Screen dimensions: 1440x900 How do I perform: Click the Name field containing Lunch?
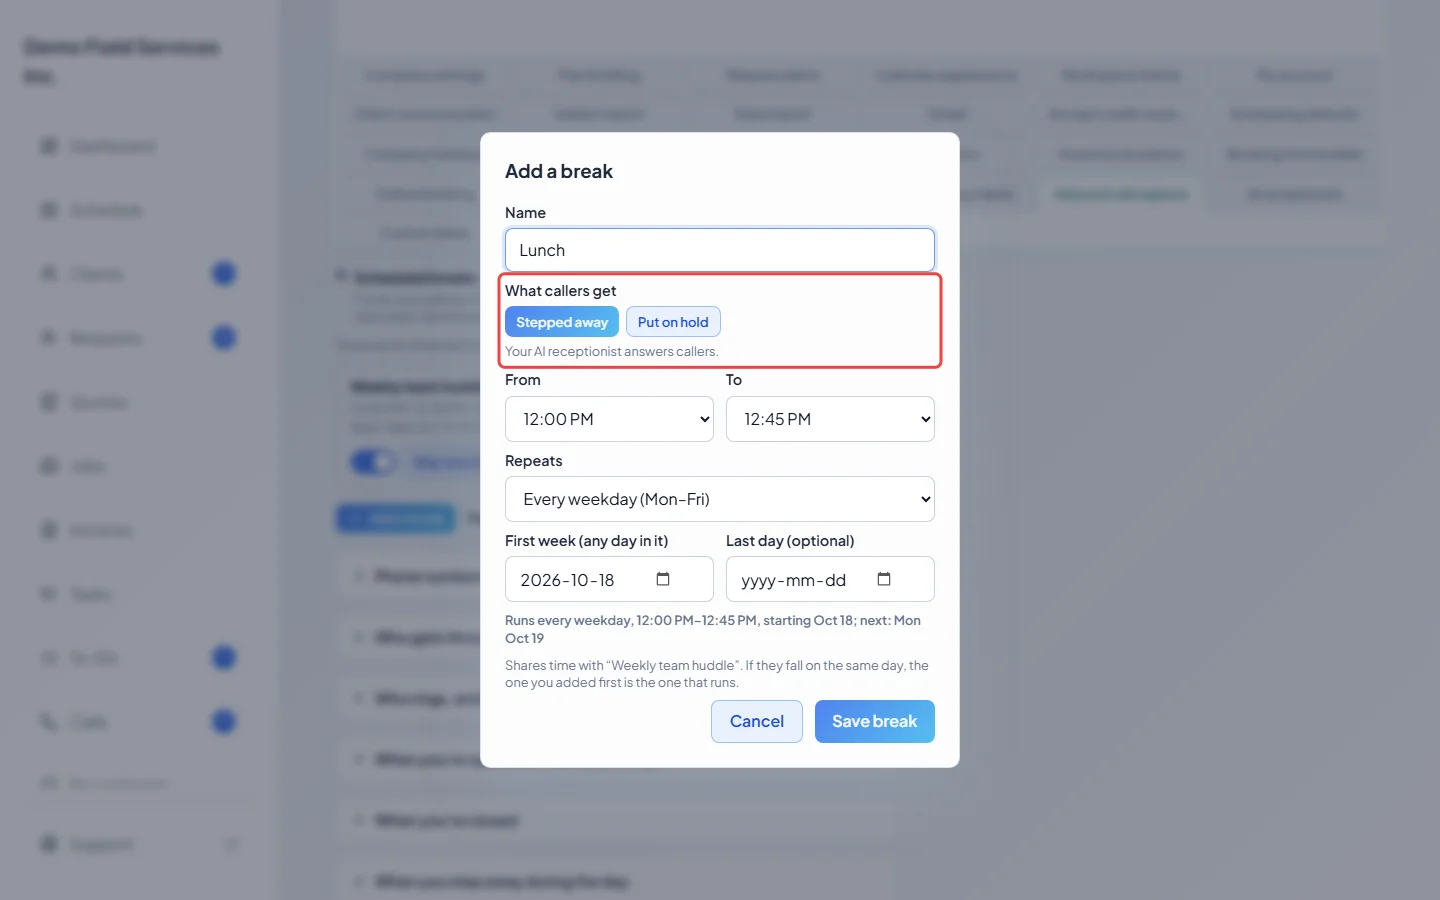coord(720,250)
